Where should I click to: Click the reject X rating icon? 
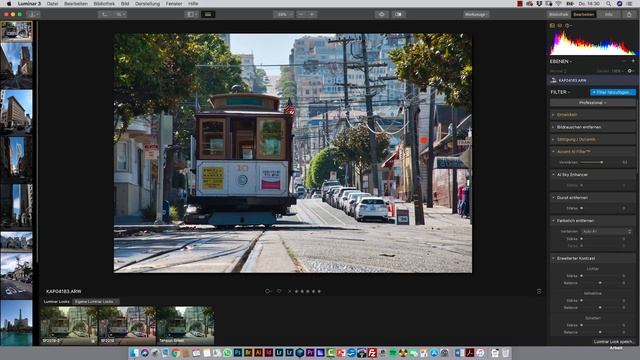coord(290,291)
